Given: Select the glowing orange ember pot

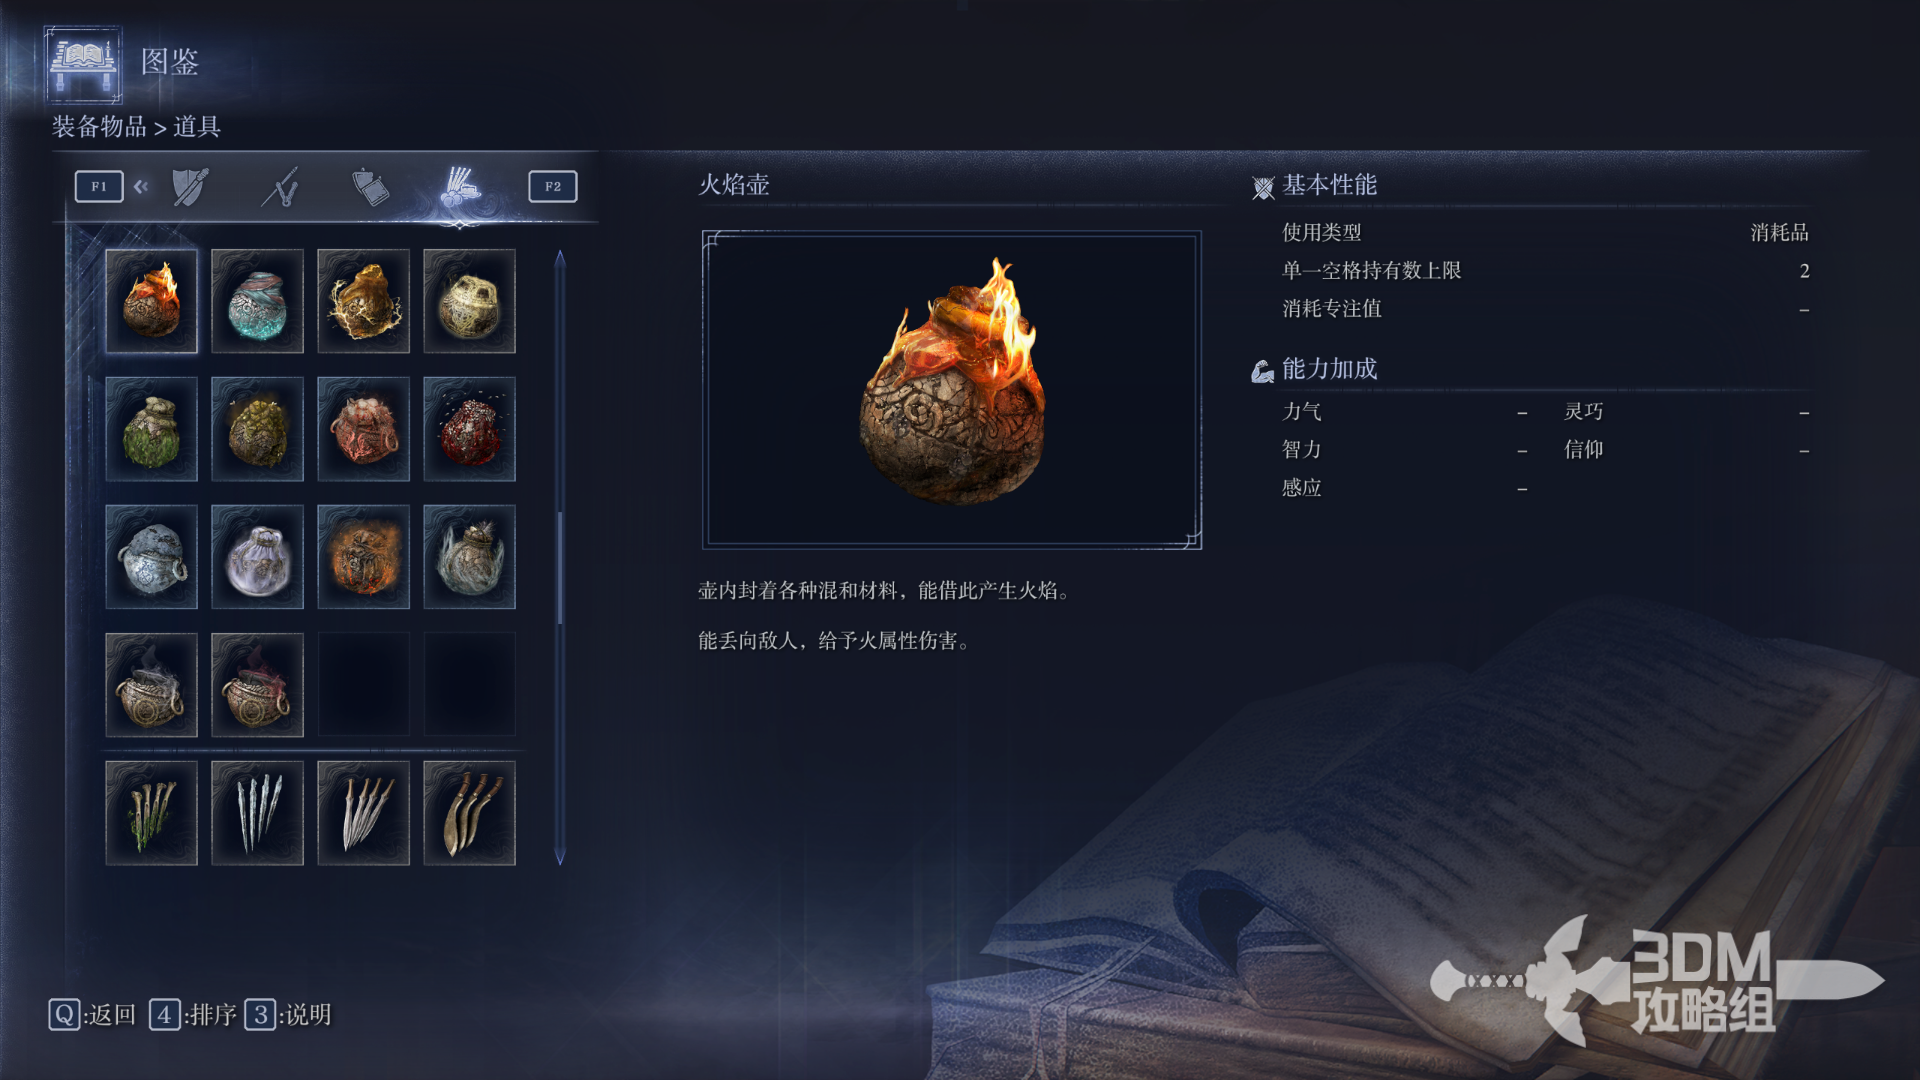Looking at the screenshot, I should click(363, 557).
